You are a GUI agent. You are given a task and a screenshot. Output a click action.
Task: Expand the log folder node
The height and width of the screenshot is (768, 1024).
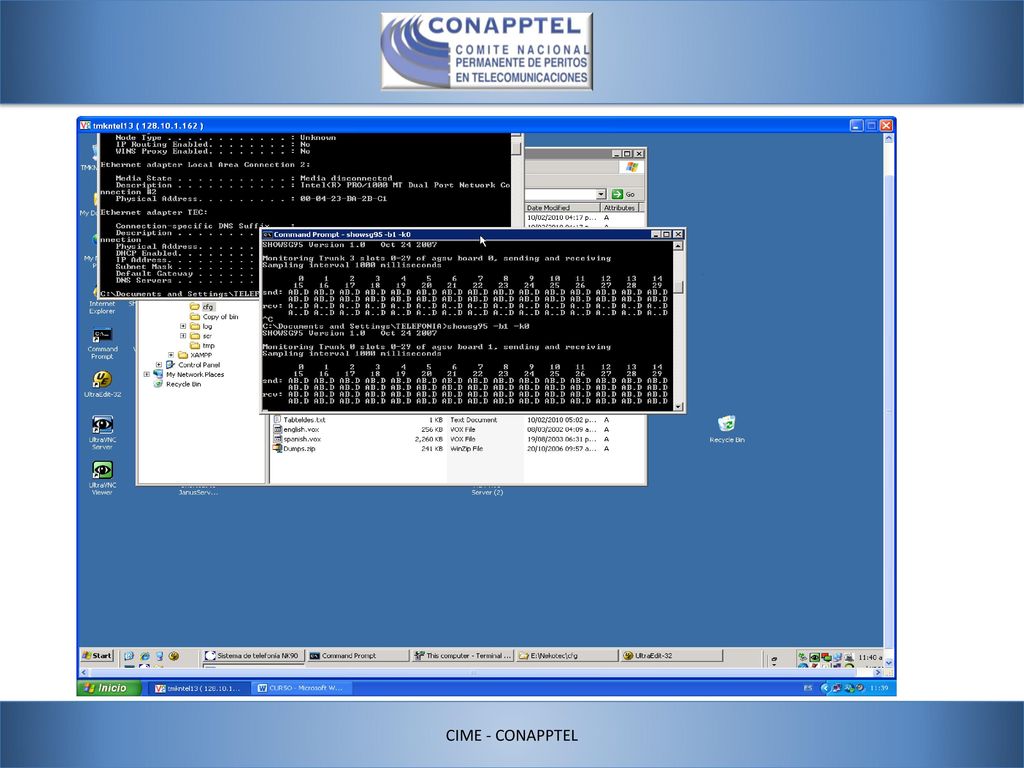pyautogui.click(x=183, y=326)
